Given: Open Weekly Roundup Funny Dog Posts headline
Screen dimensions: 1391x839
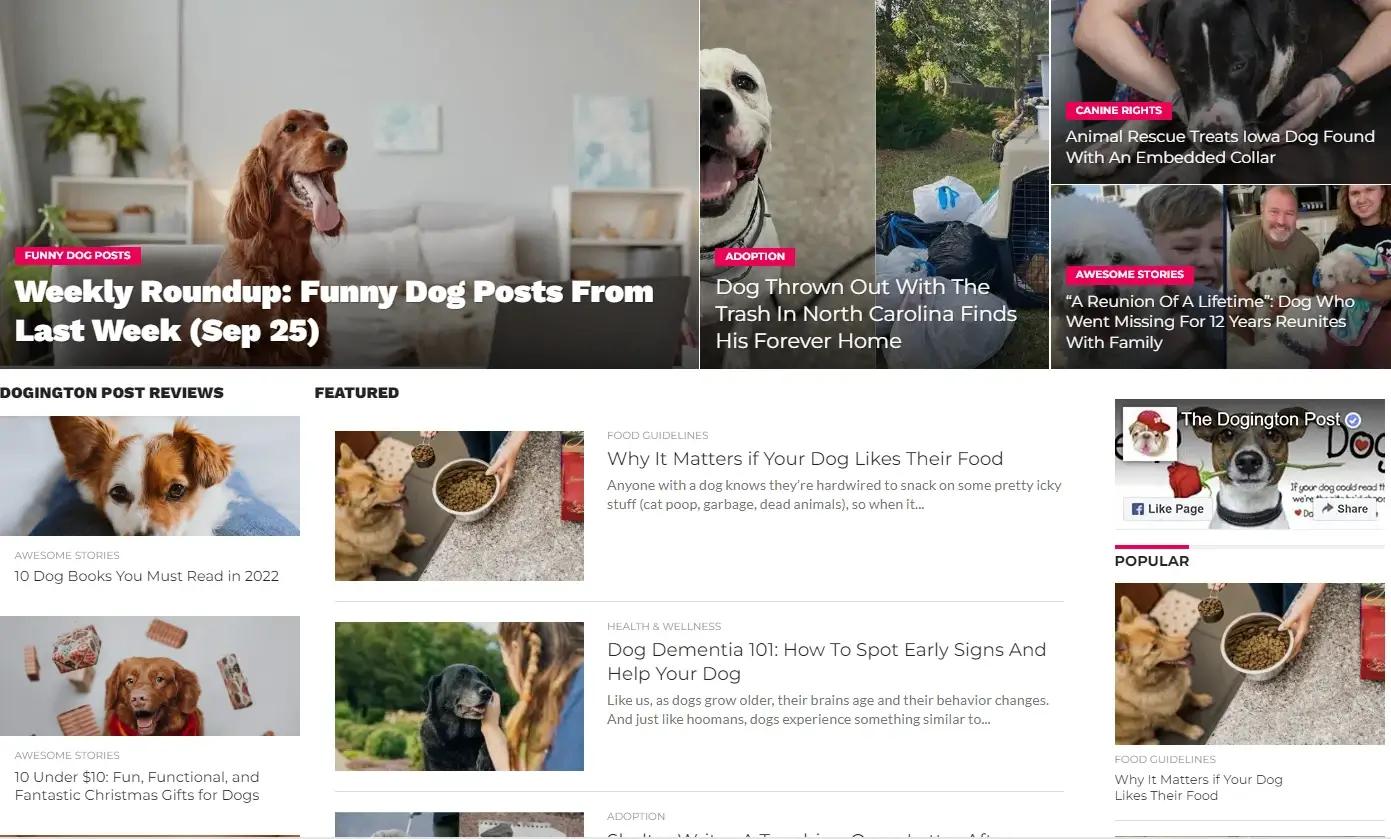Looking at the screenshot, I should coord(334,310).
